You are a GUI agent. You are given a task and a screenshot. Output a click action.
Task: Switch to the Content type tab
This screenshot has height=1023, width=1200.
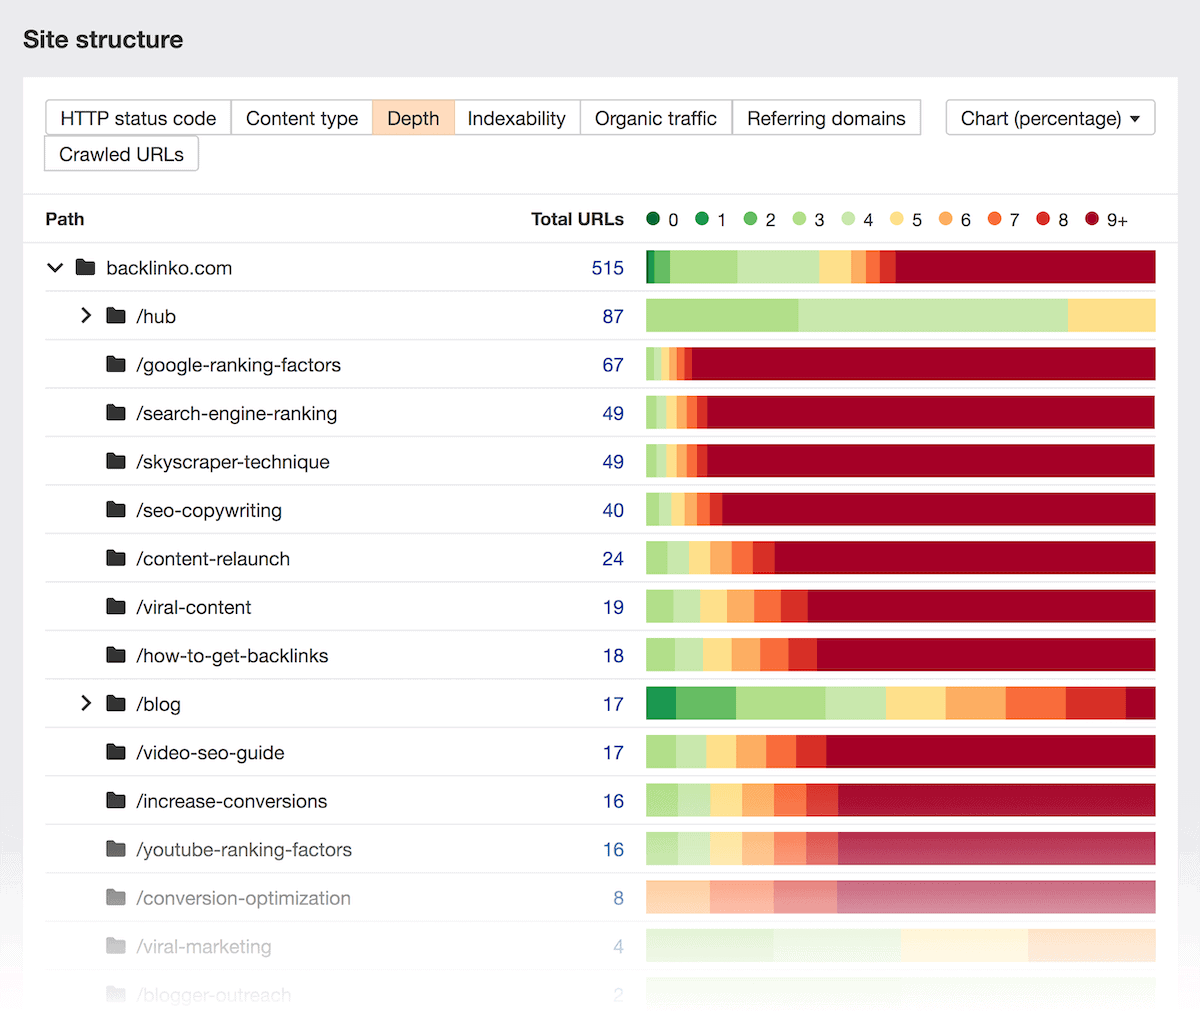click(x=302, y=118)
